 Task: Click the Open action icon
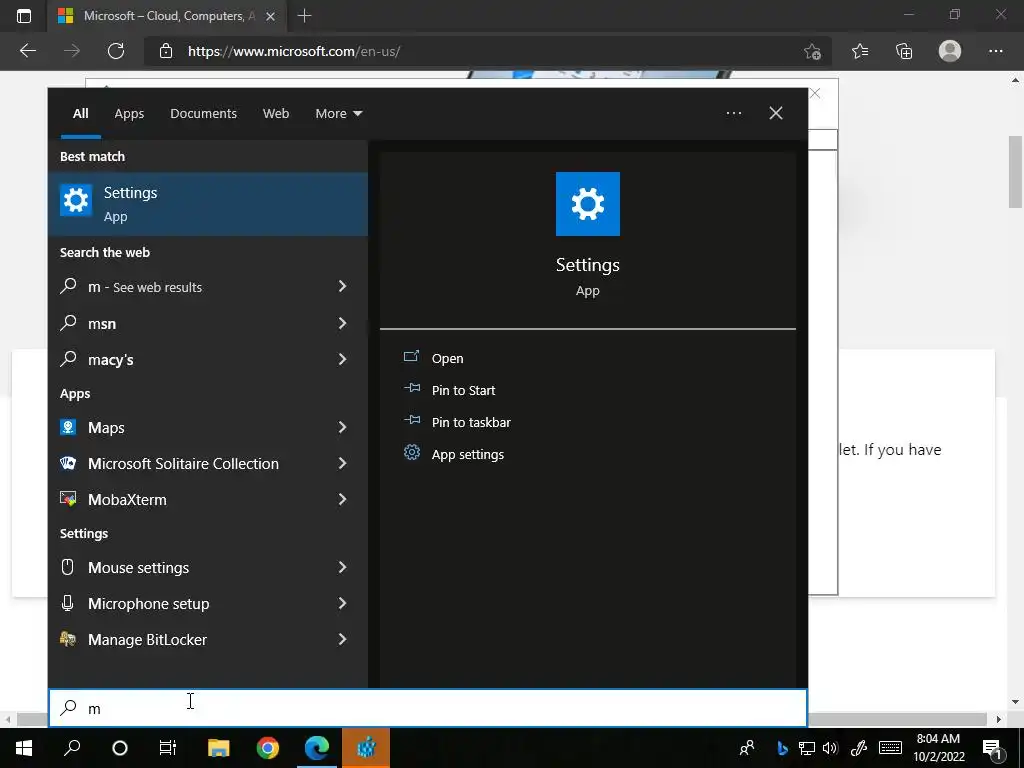click(411, 357)
